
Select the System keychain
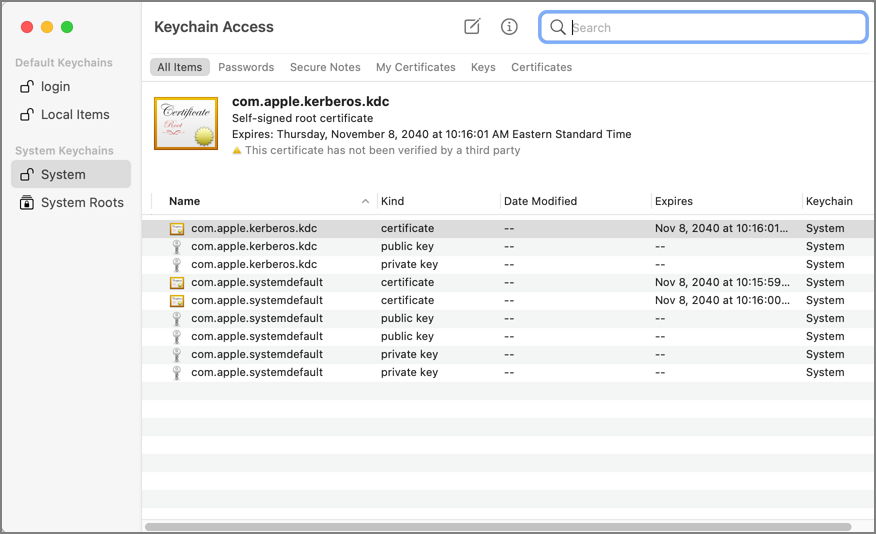(70, 174)
